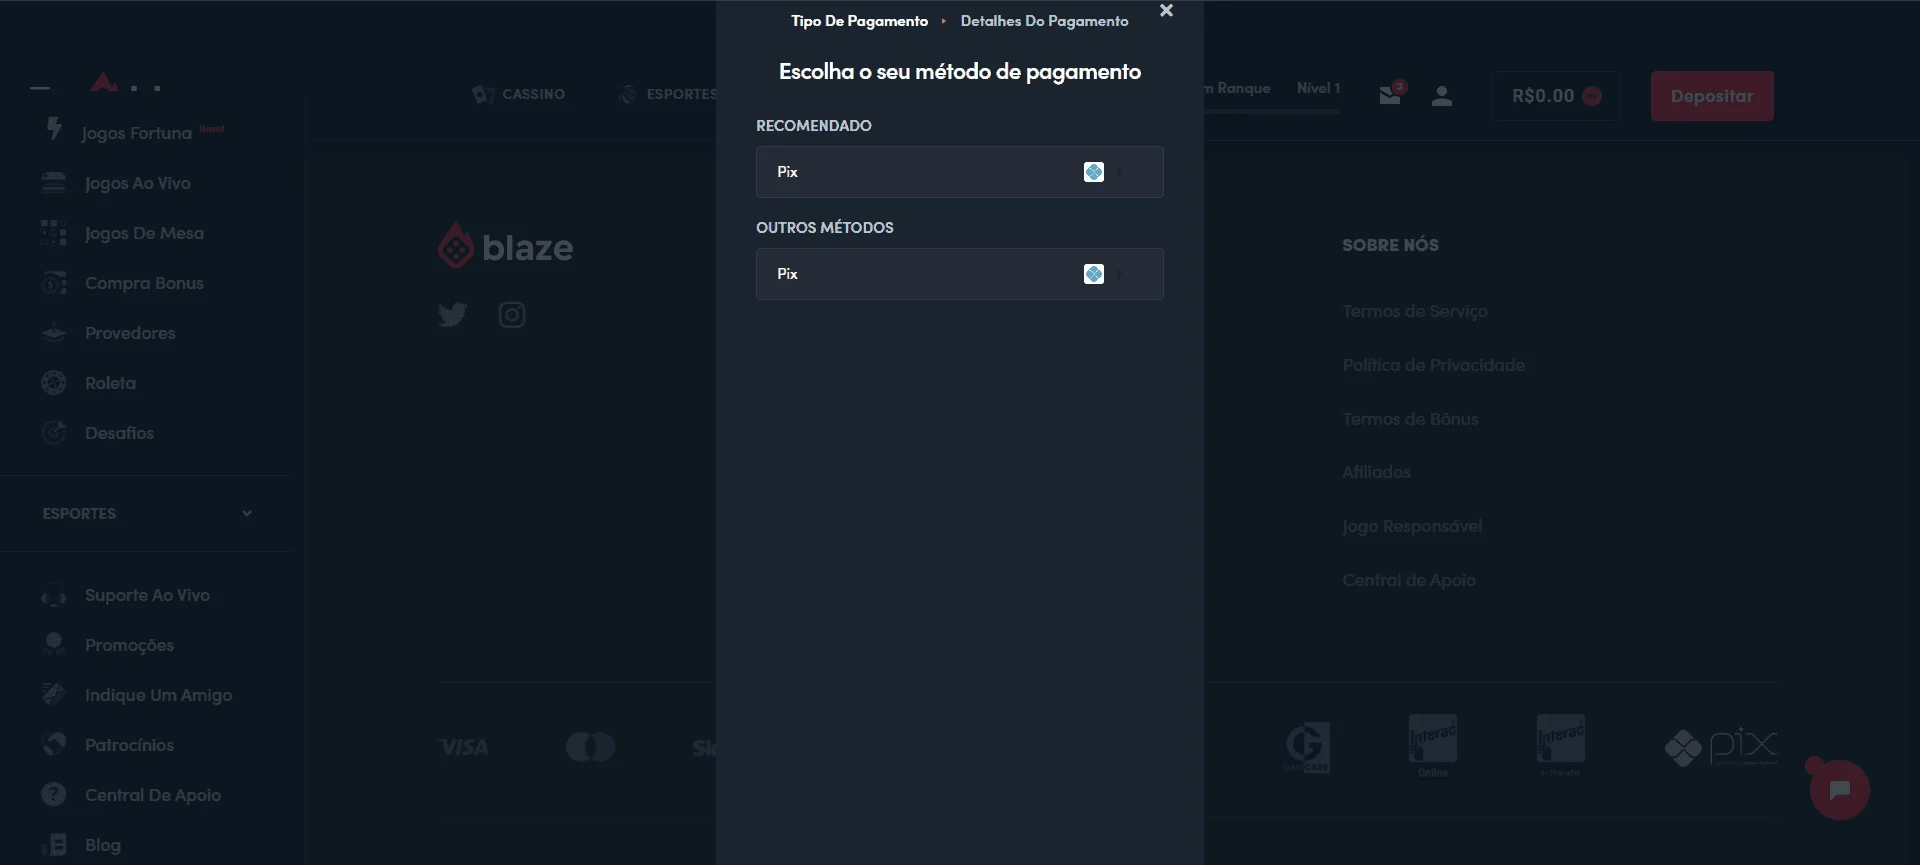
Task: Click the Visa payment logo
Action: click(464, 747)
